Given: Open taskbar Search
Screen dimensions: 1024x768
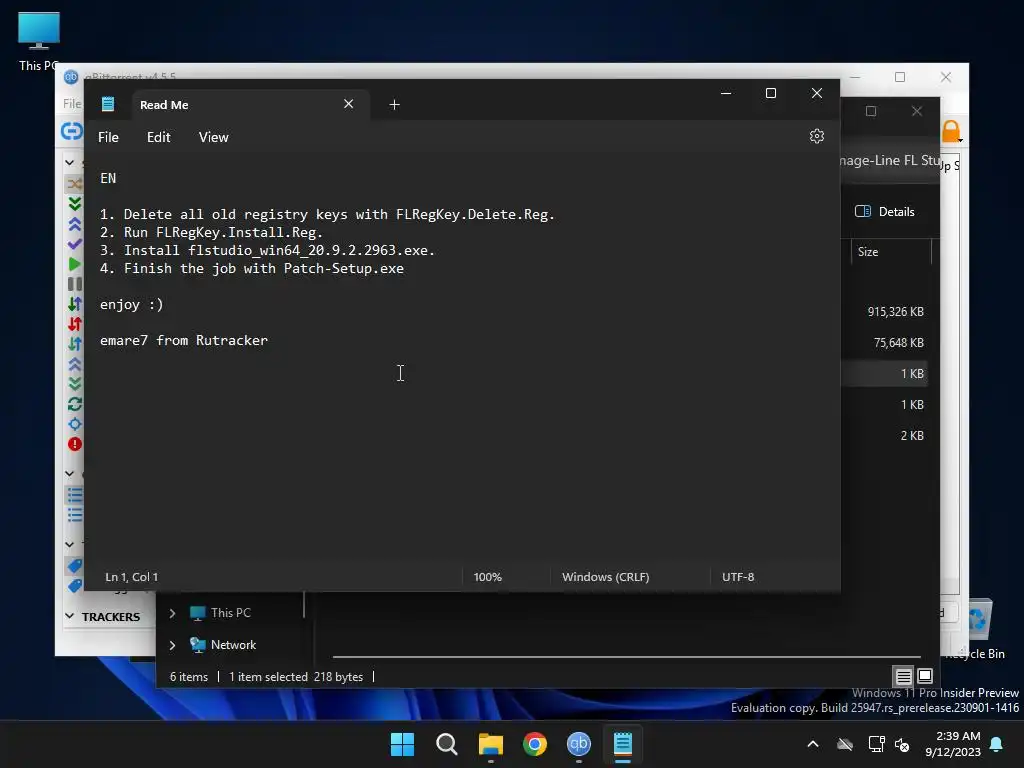Looking at the screenshot, I should click(447, 744).
